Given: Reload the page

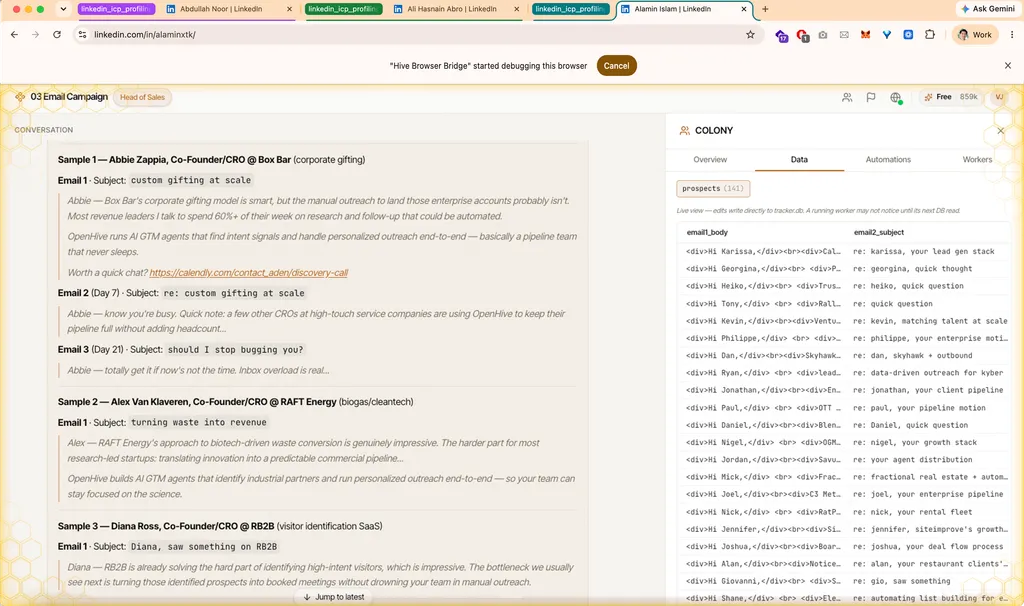Looking at the screenshot, I should (x=57, y=35).
